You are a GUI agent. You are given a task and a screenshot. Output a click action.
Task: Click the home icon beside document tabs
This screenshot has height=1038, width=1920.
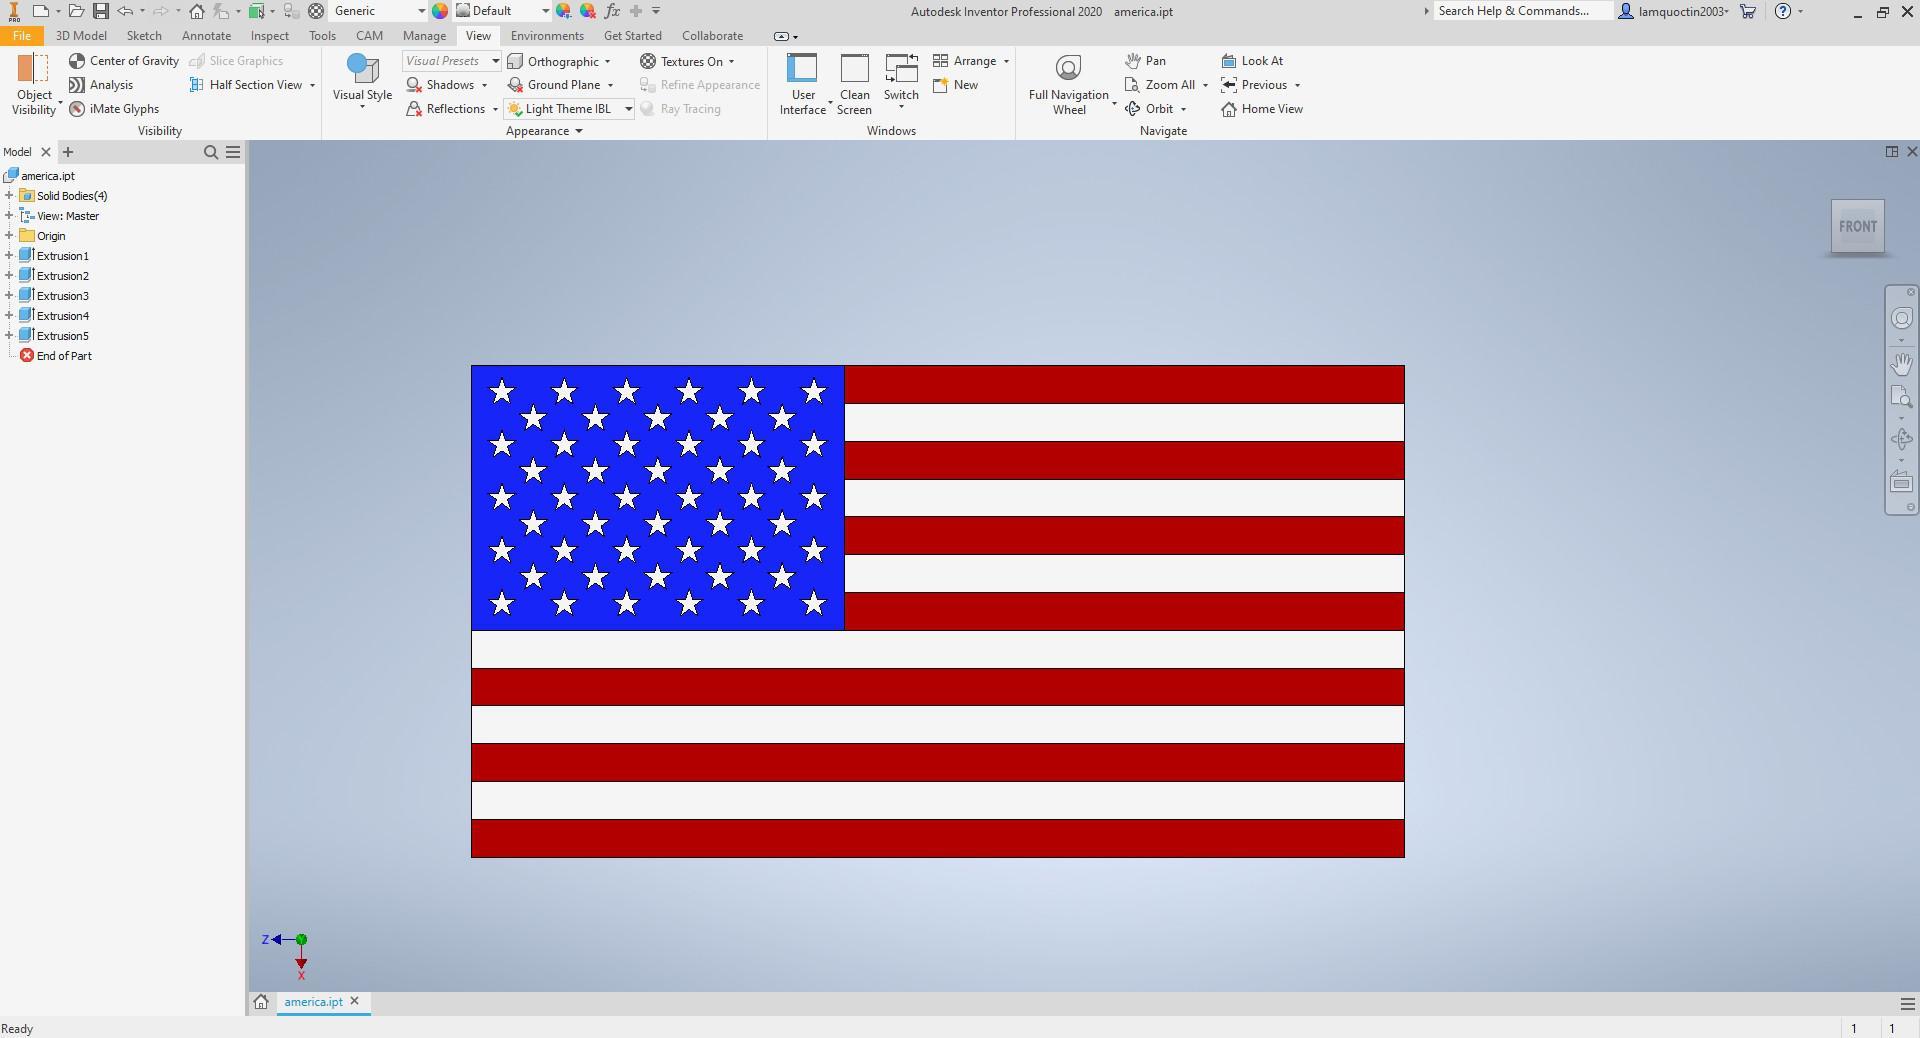click(261, 1002)
